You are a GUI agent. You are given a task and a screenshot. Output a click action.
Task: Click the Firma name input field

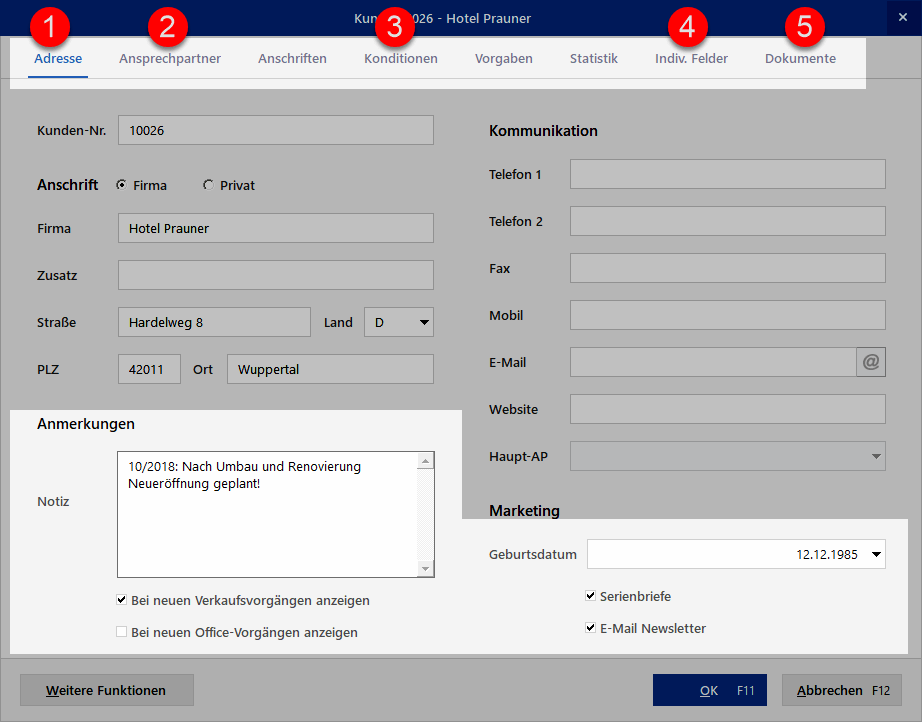tap(276, 228)
